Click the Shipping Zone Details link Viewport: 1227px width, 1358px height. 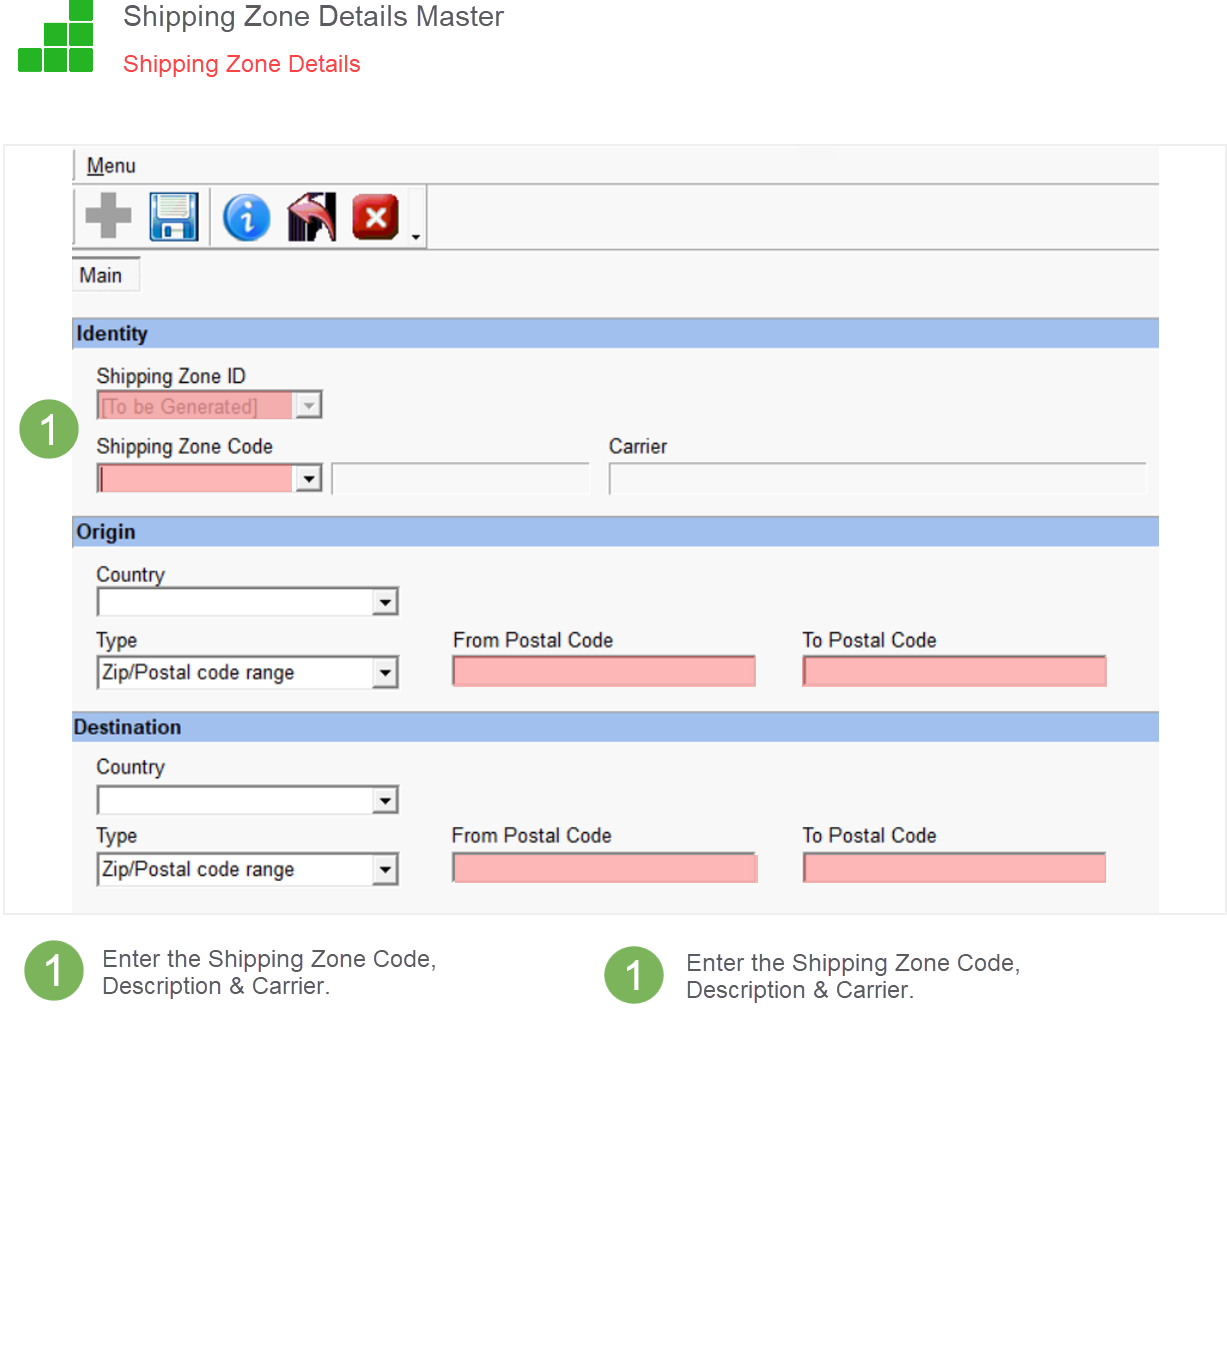point(241,64)
